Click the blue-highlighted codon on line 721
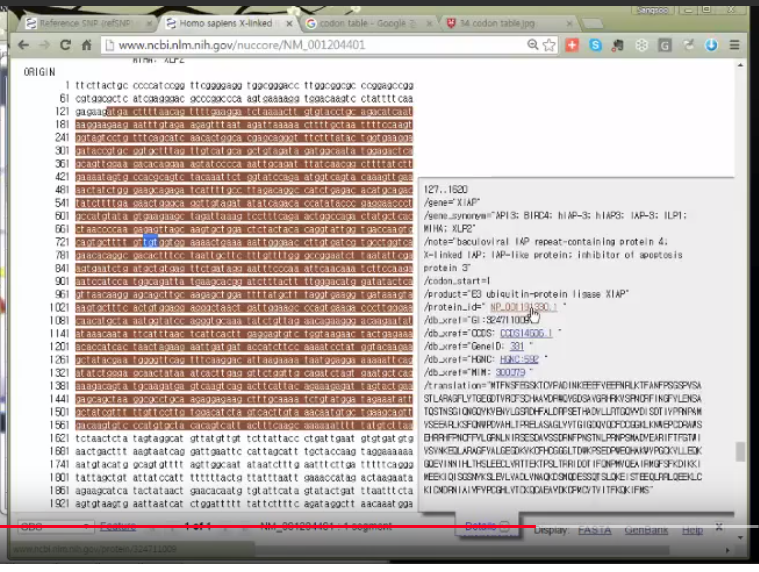The height and width of the screenshot is (572, 759). (151, 241)
